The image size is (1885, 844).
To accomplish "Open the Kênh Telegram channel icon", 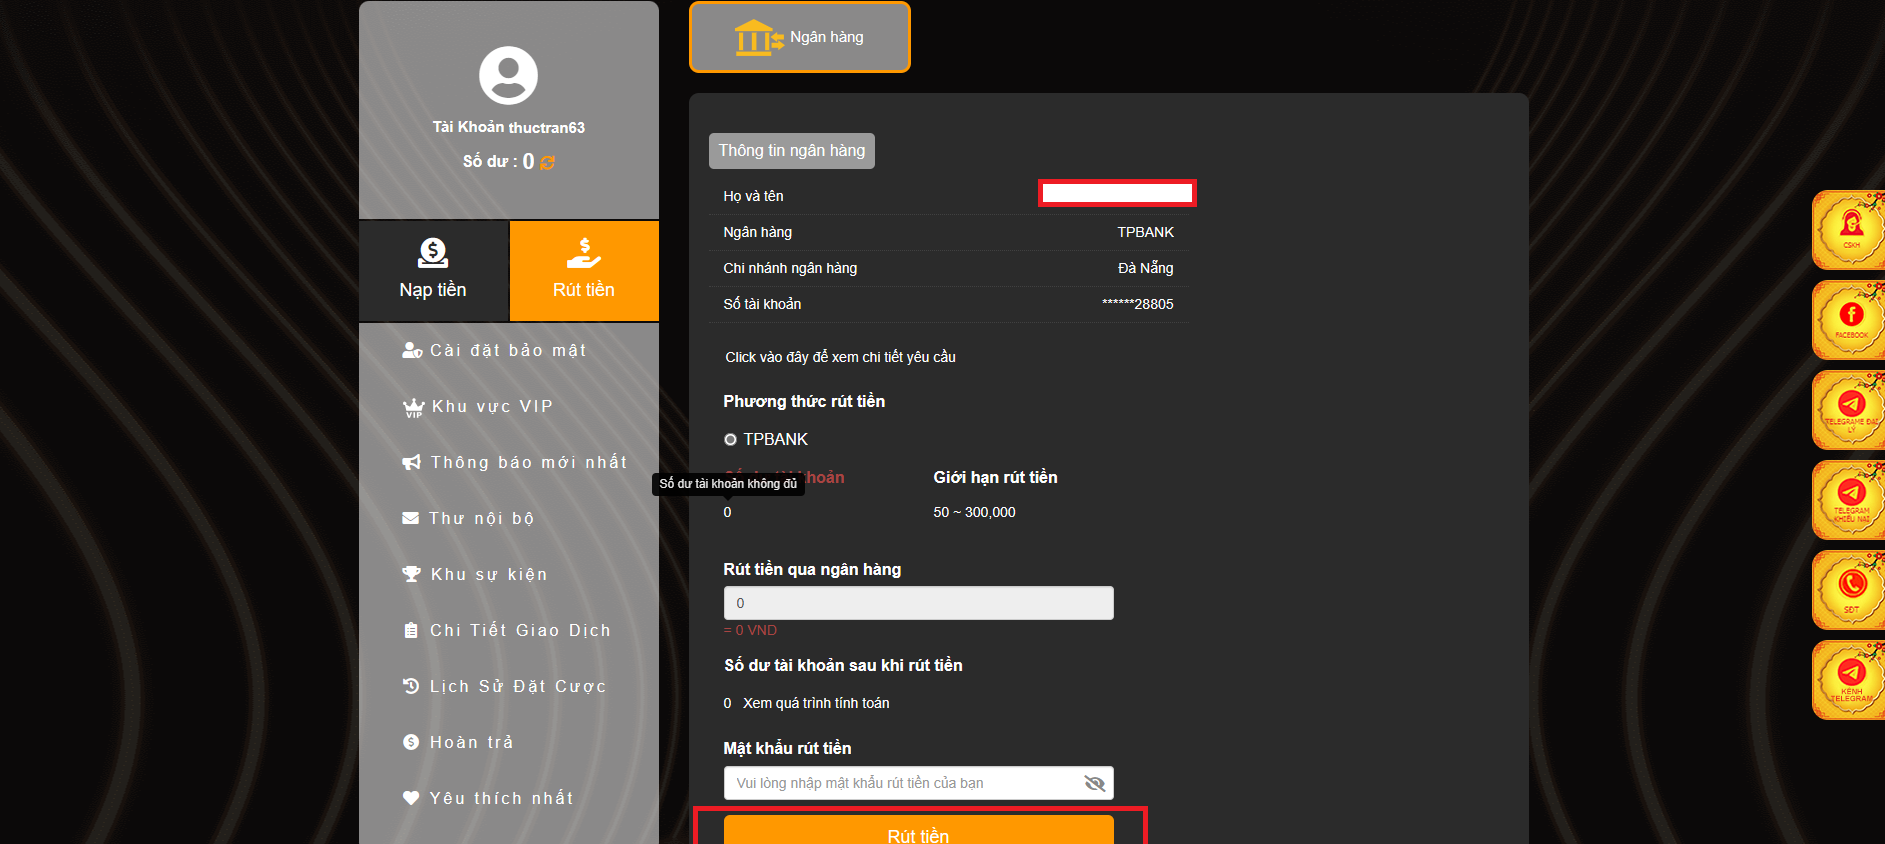I will click(x=1850, y=680).
